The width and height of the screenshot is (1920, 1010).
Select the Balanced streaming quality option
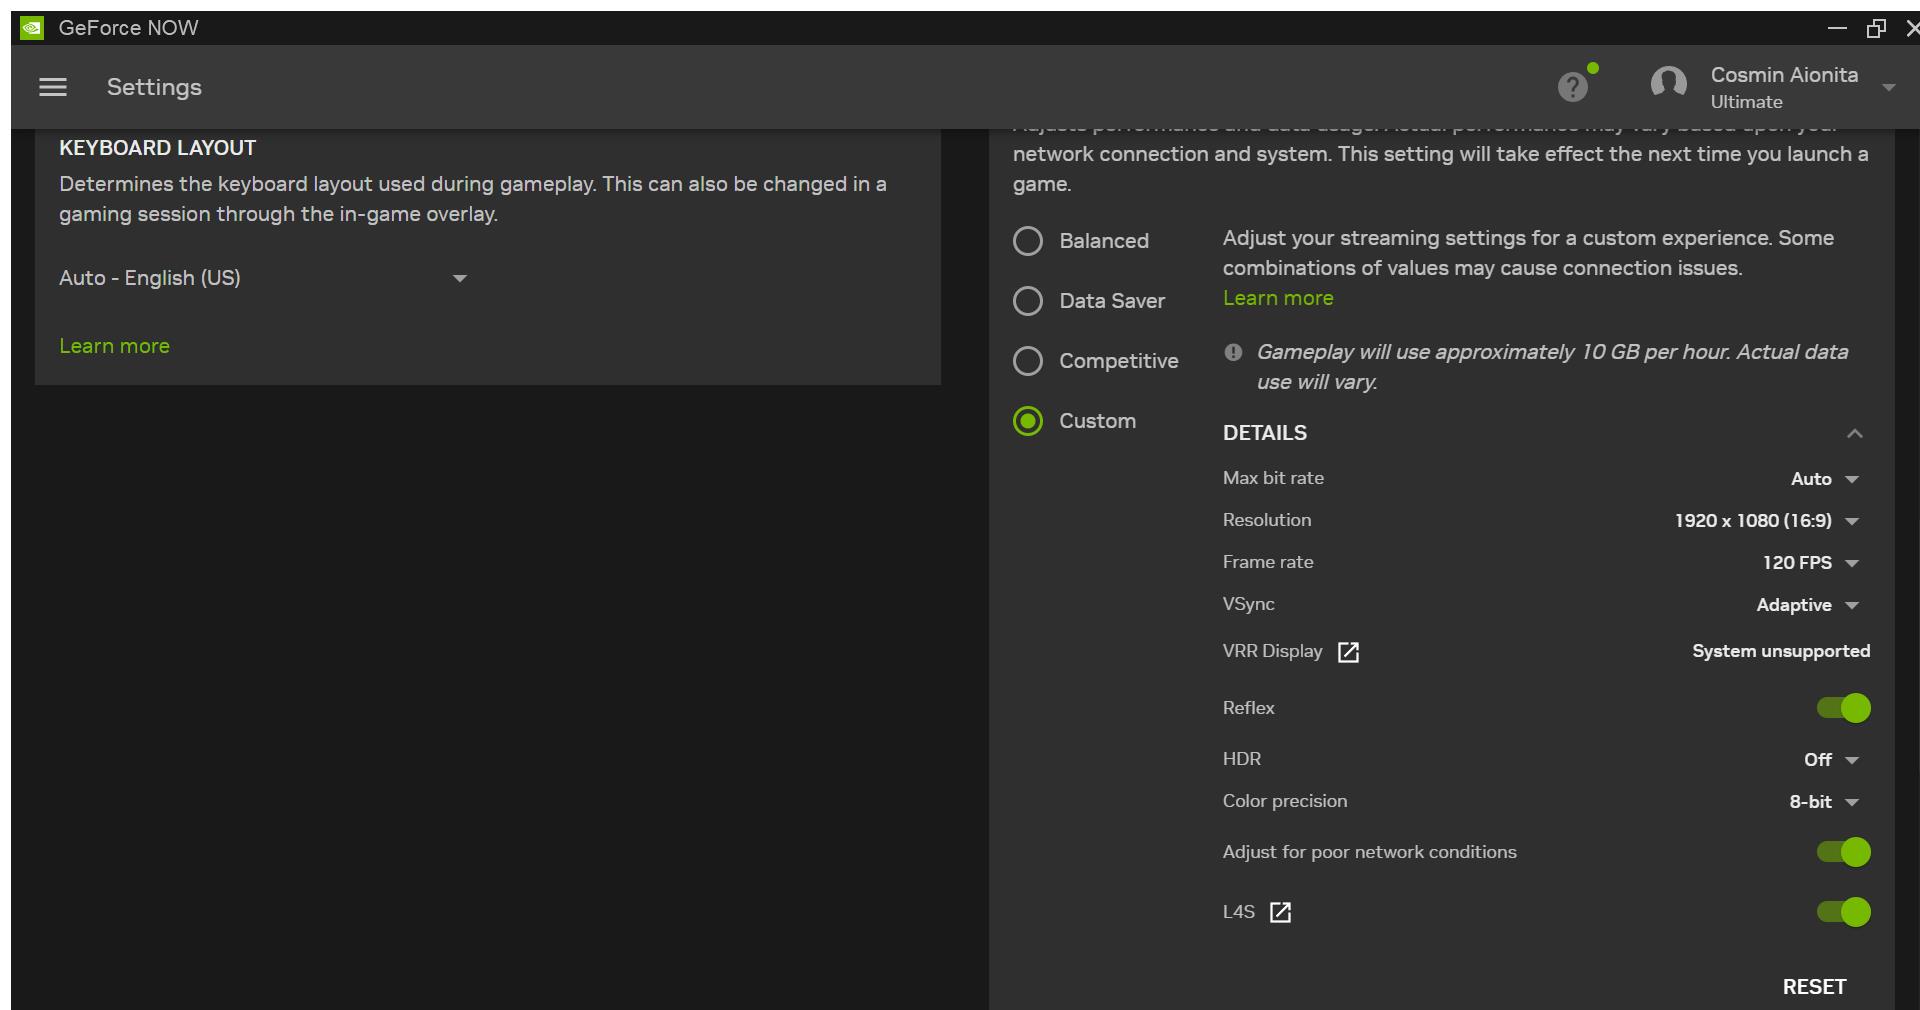(1081, 241)
